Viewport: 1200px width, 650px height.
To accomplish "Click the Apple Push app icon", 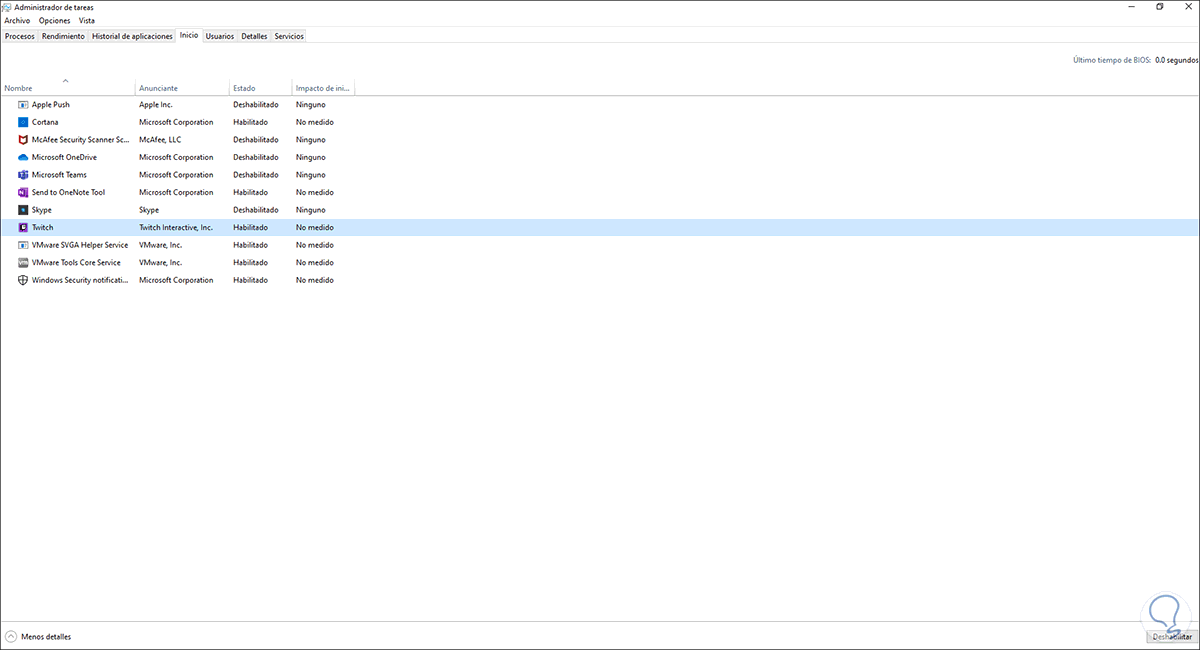I will point(23,104).
